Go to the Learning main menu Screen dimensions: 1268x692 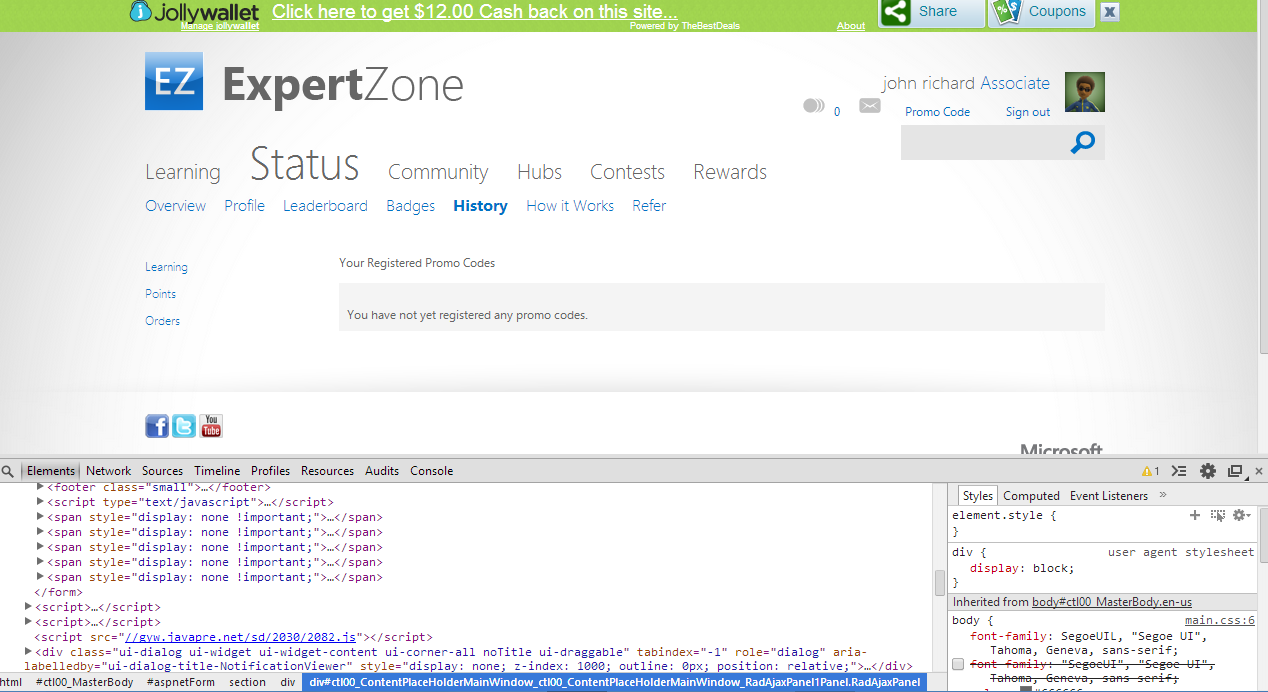[x=183, y=172]
